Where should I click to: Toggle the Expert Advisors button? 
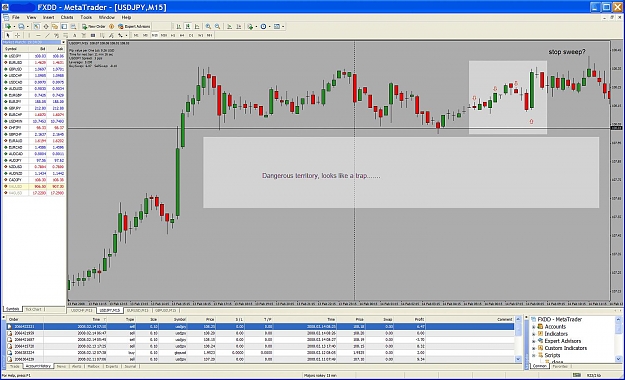pyautogui.click(x=134, y=26)
